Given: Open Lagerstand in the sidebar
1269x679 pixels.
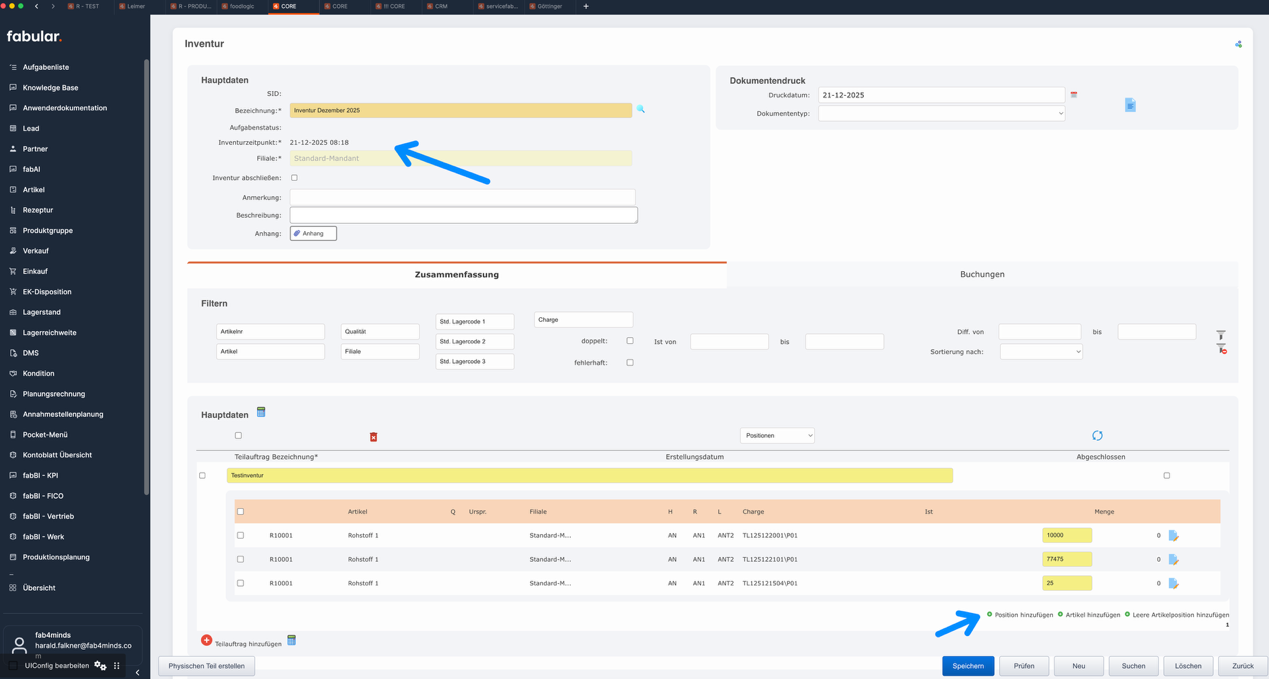Looking at the screenshot, I should [x=42, y=312].
